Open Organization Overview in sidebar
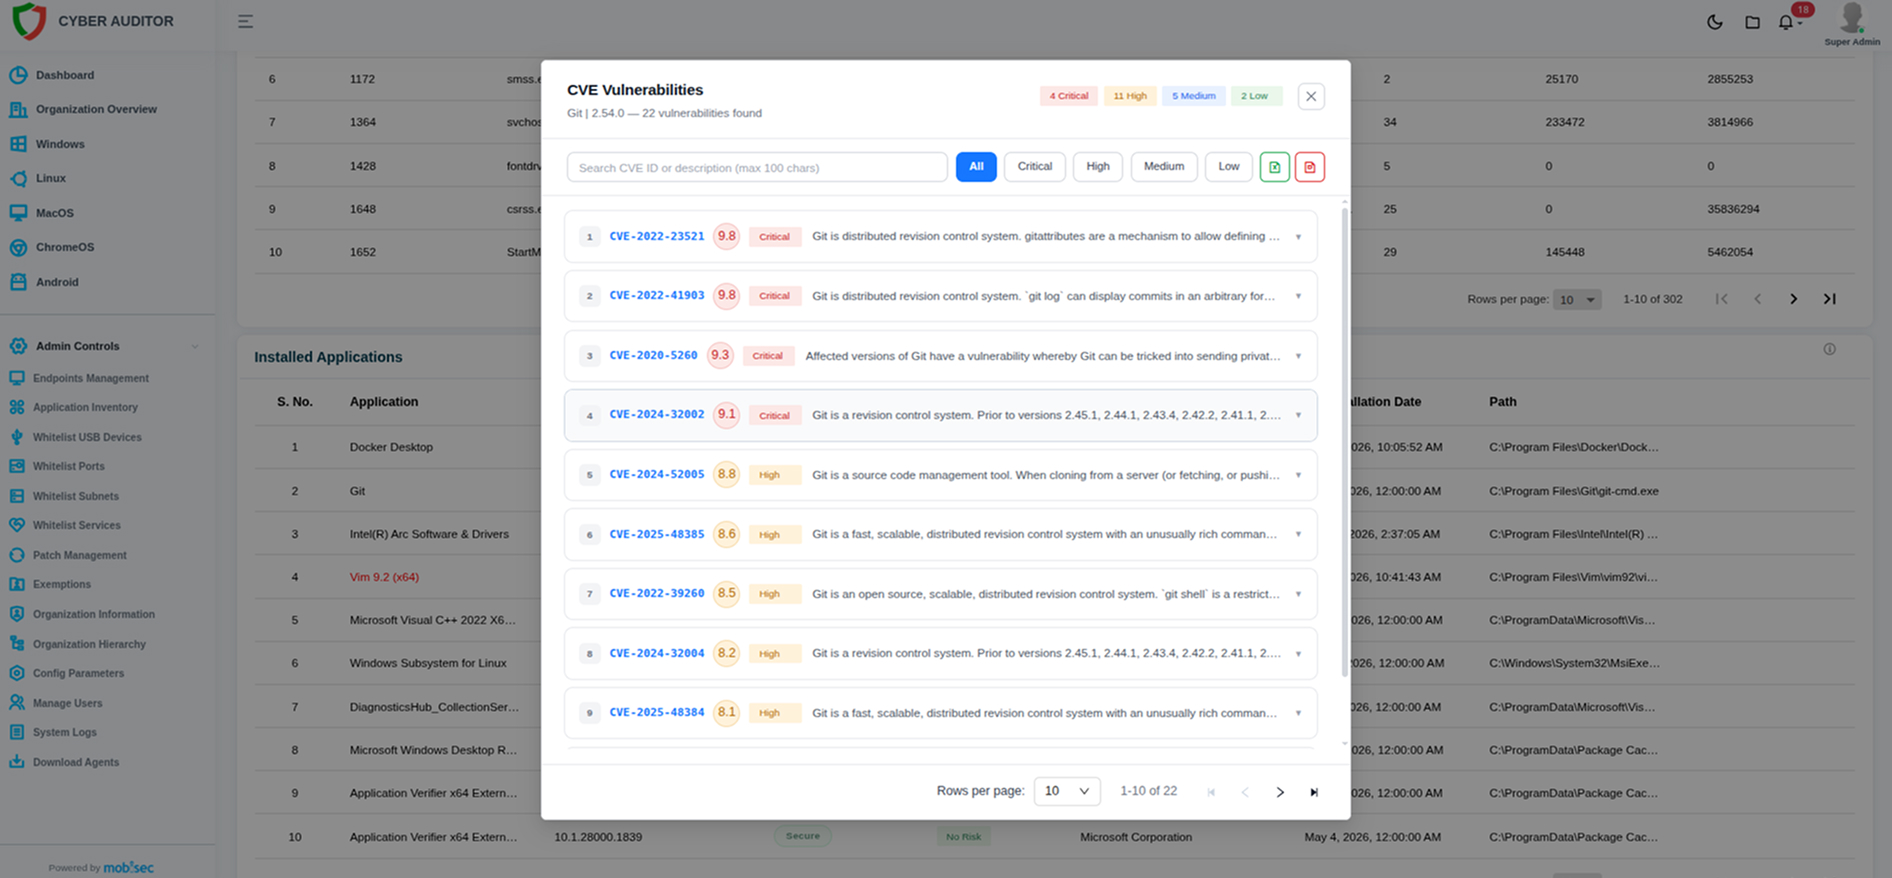 tap(96, 109)
